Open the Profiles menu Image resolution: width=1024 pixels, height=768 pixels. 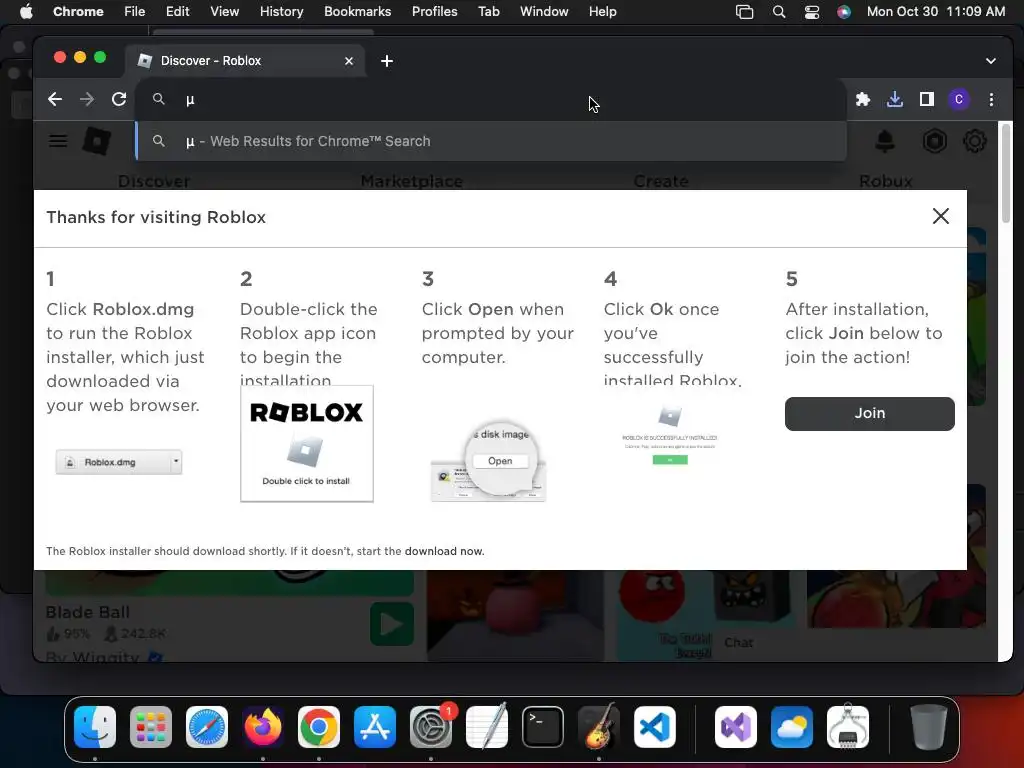pyautogui.click(x=434, y=12)
